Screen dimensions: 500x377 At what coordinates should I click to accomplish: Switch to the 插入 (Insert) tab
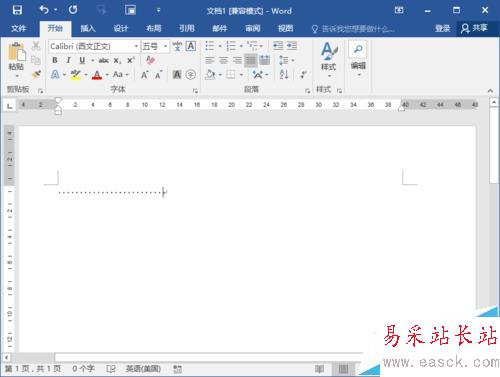click(88, 28)
